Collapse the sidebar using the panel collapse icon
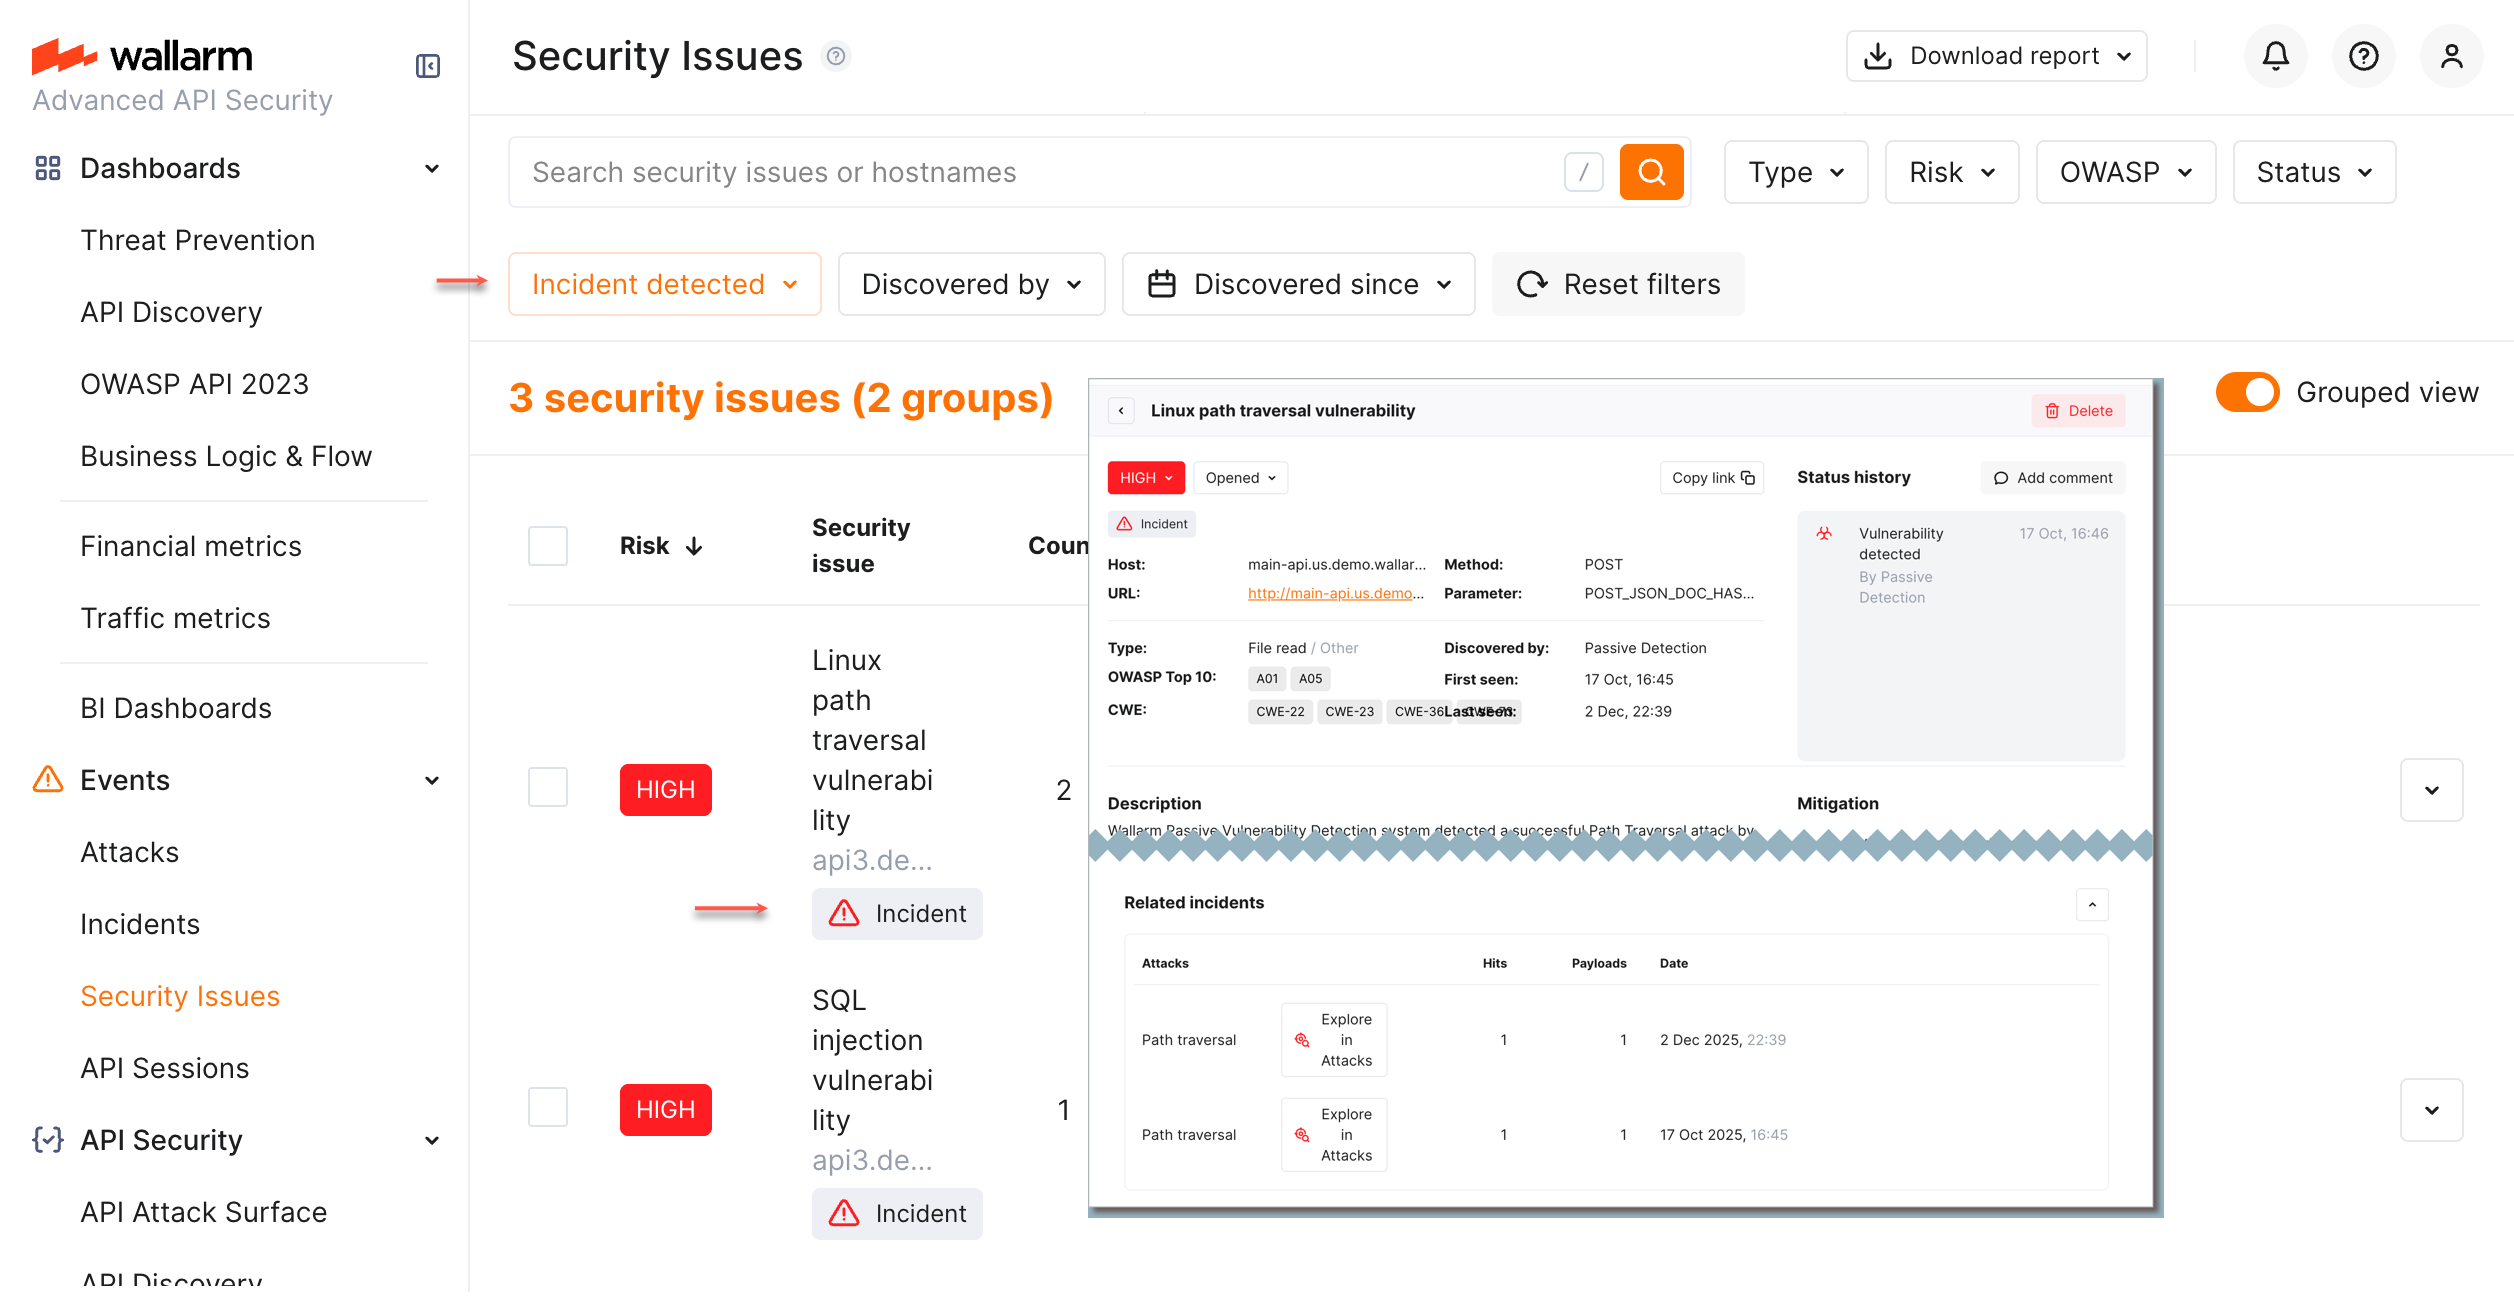2514x1298 pixels. [x=427, y=65]
